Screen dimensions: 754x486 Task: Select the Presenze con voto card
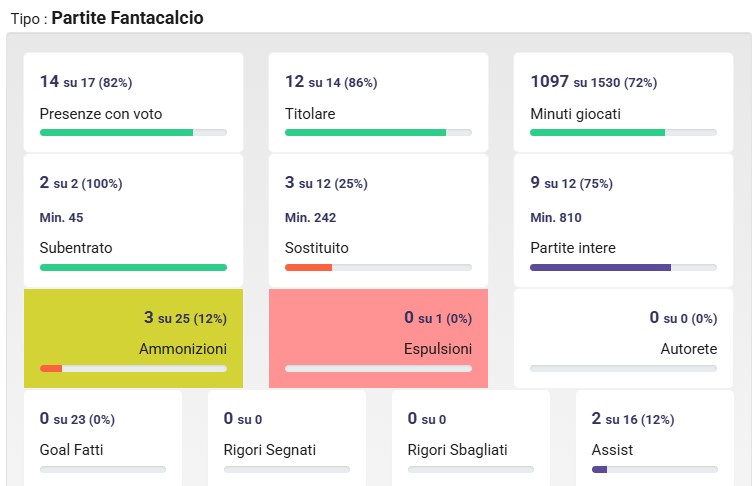pyautogui.click(x=133, y=100)
